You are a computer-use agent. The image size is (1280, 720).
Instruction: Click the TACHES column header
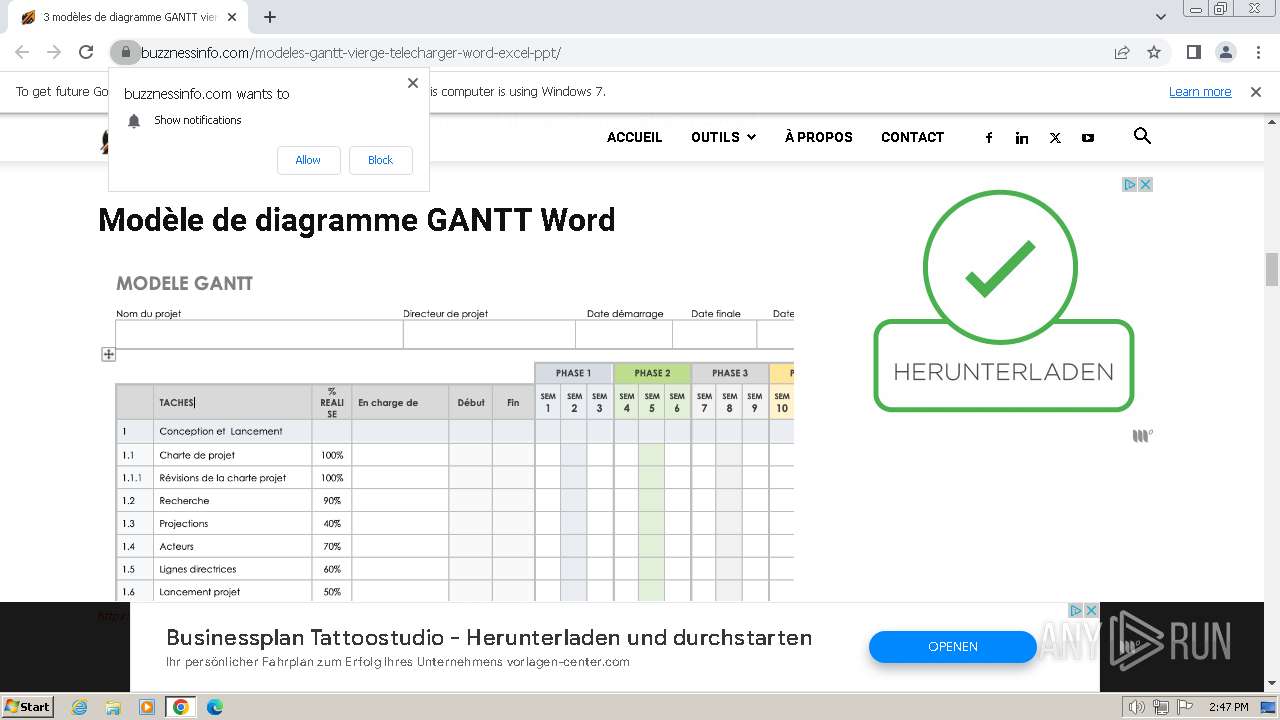pos(232,403)
